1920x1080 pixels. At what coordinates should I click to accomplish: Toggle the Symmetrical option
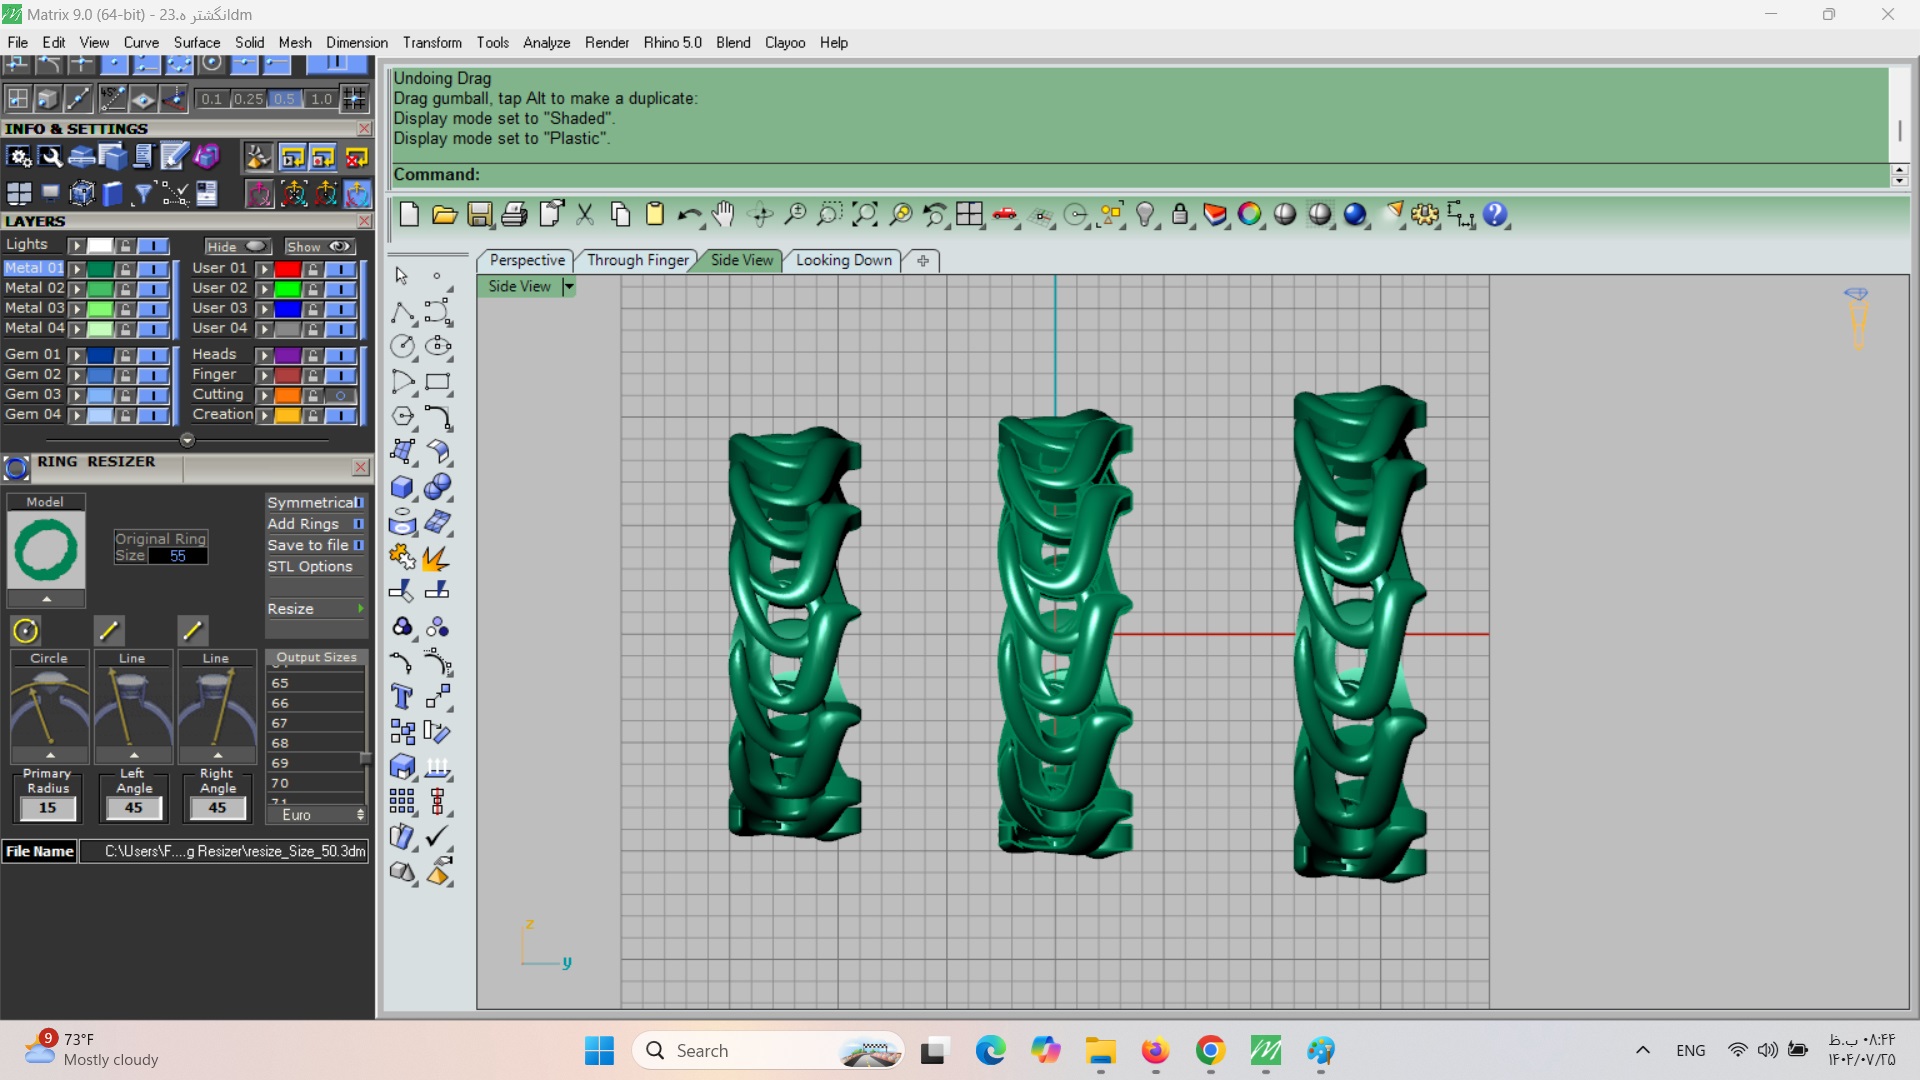click(x=359, y=503)
